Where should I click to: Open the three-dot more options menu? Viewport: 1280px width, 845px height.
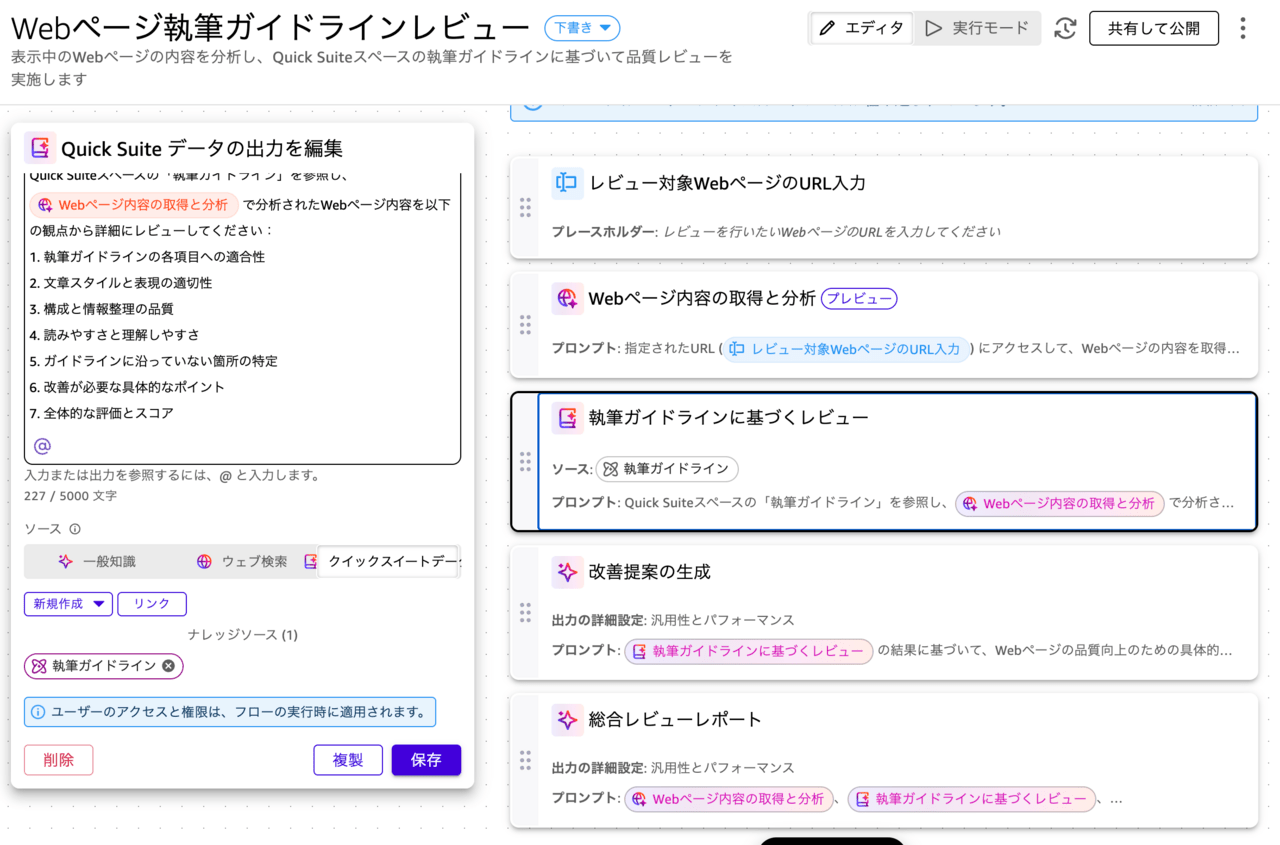(1242, 28)
